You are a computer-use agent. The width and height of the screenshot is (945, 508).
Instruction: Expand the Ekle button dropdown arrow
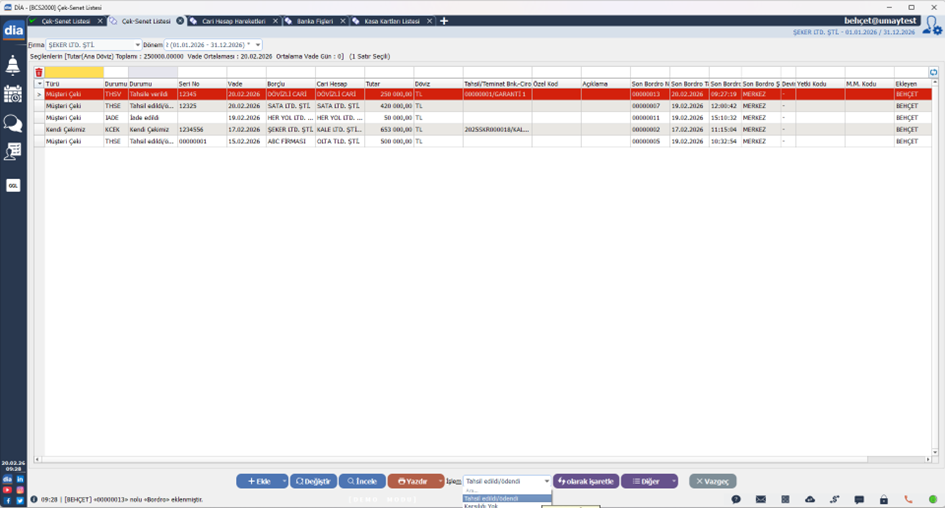pos(284,481)
